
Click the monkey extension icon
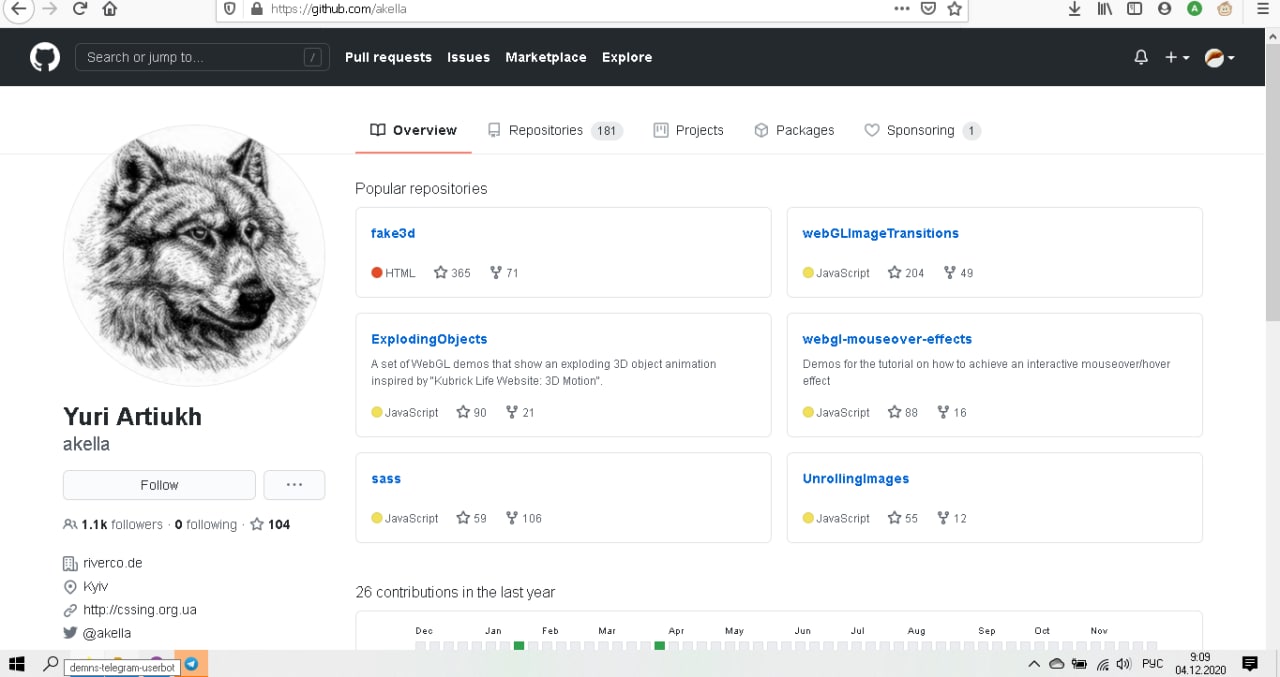coord(1224,9)
